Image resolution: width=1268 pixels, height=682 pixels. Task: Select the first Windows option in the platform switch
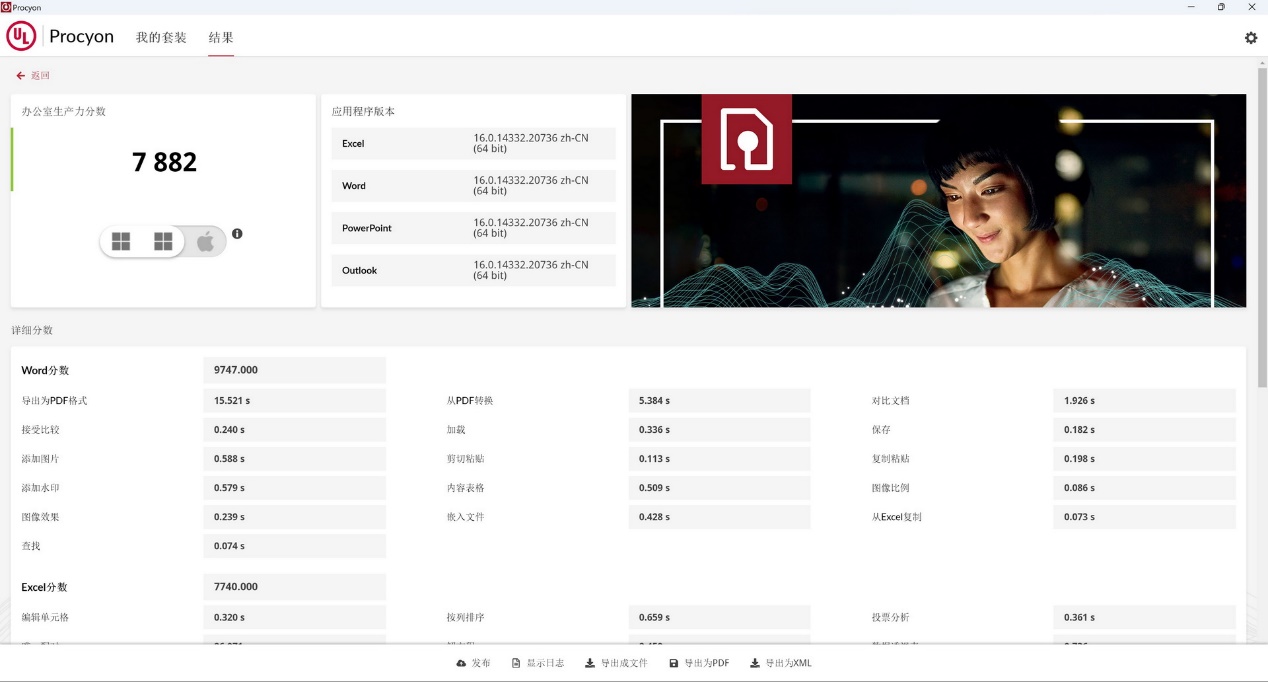click(121, 239)
